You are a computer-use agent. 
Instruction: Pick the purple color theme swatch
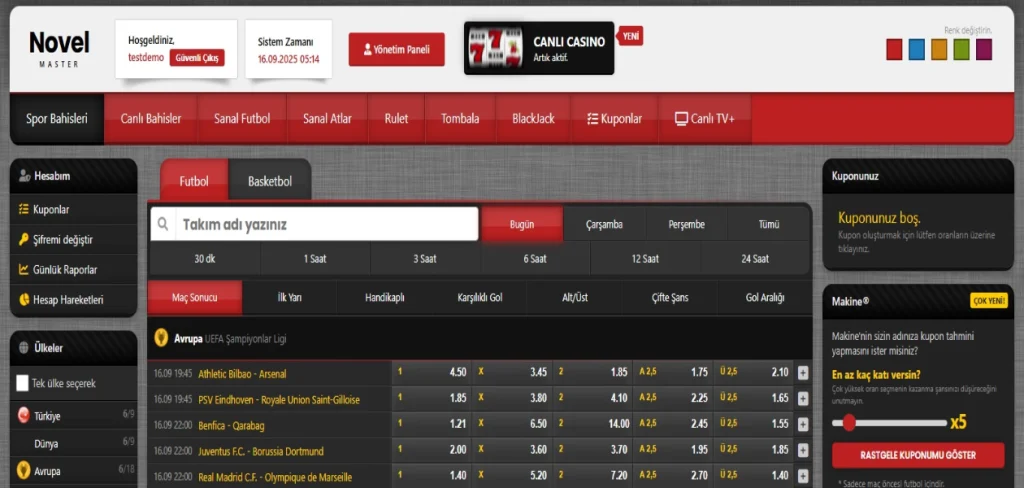pos(984,50)
